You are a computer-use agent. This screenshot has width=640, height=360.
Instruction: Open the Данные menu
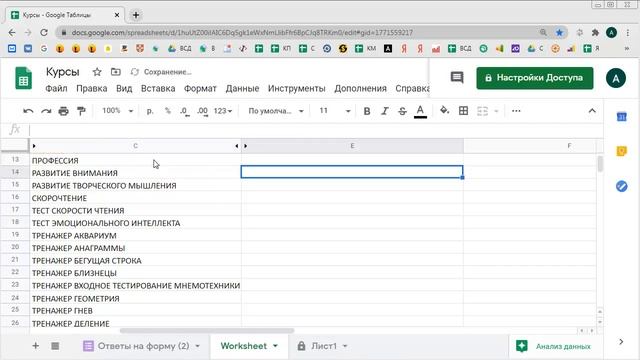click(242, 89)
